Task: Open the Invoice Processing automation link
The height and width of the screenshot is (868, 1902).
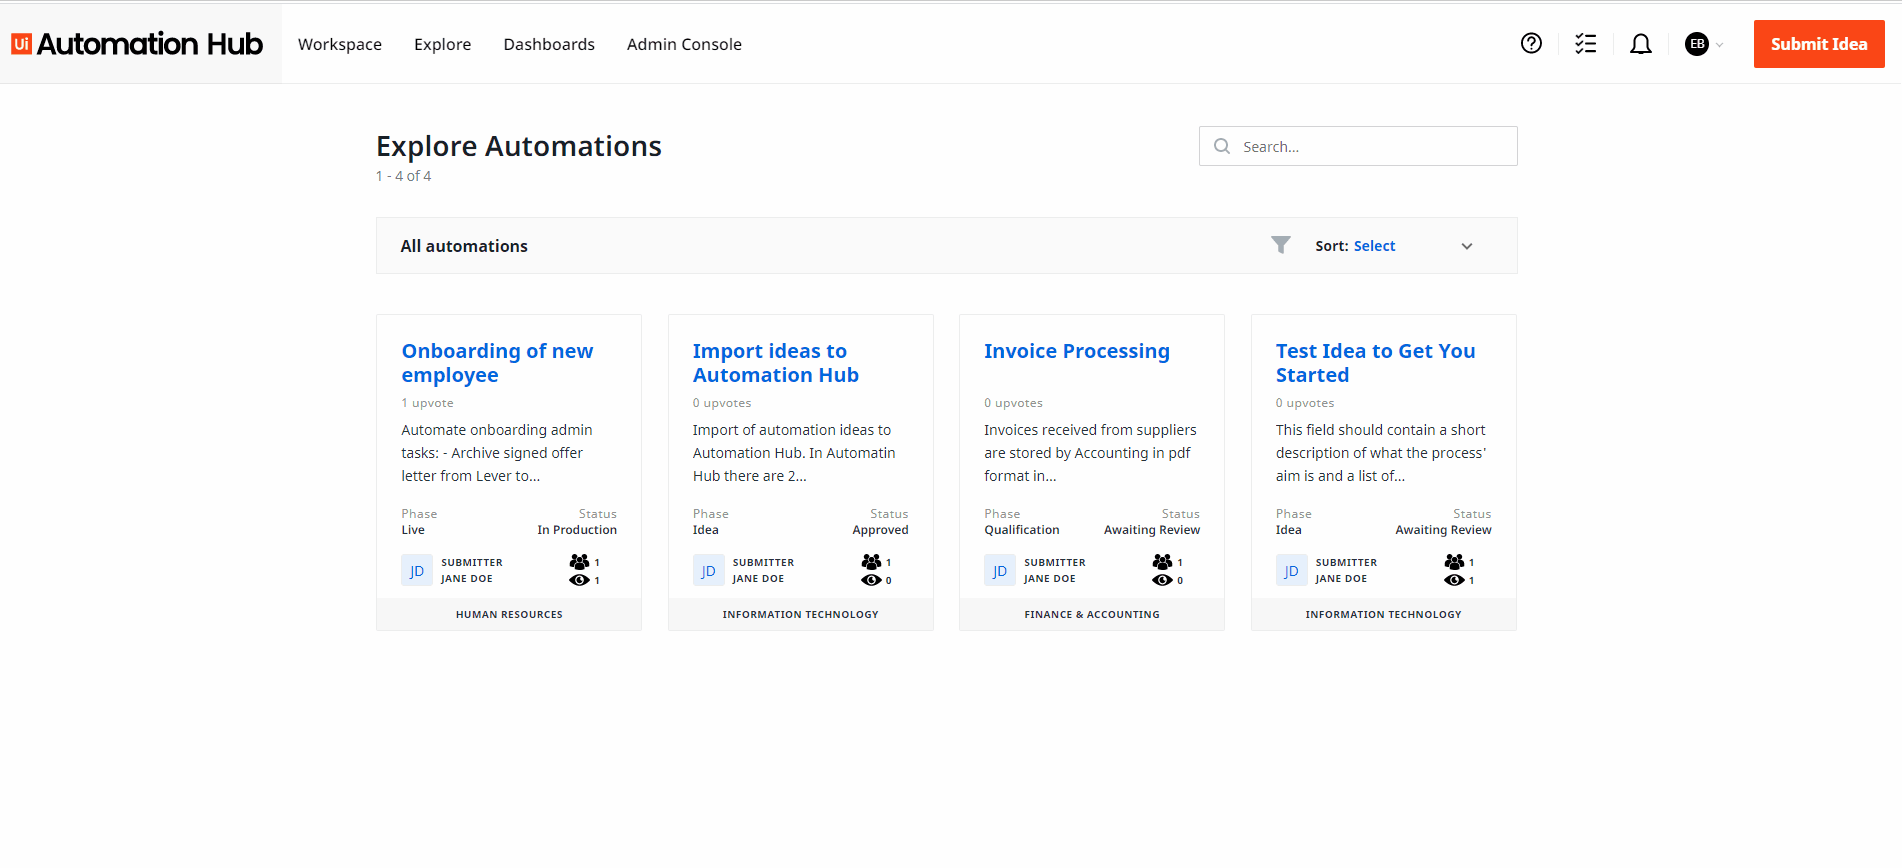Action: click(1076, 351)
